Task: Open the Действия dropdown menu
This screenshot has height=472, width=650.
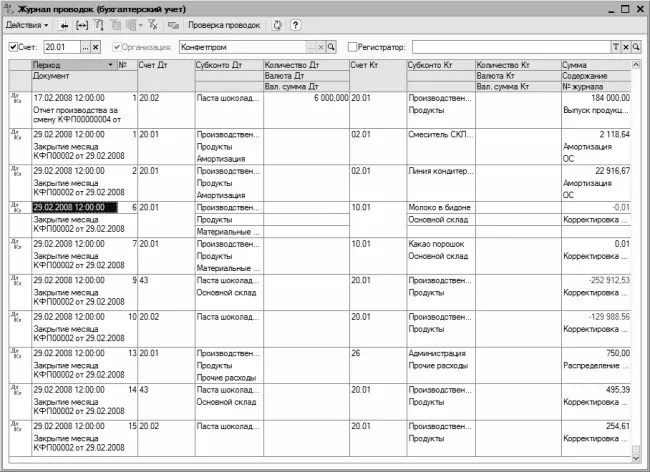Action: point(27,24)
